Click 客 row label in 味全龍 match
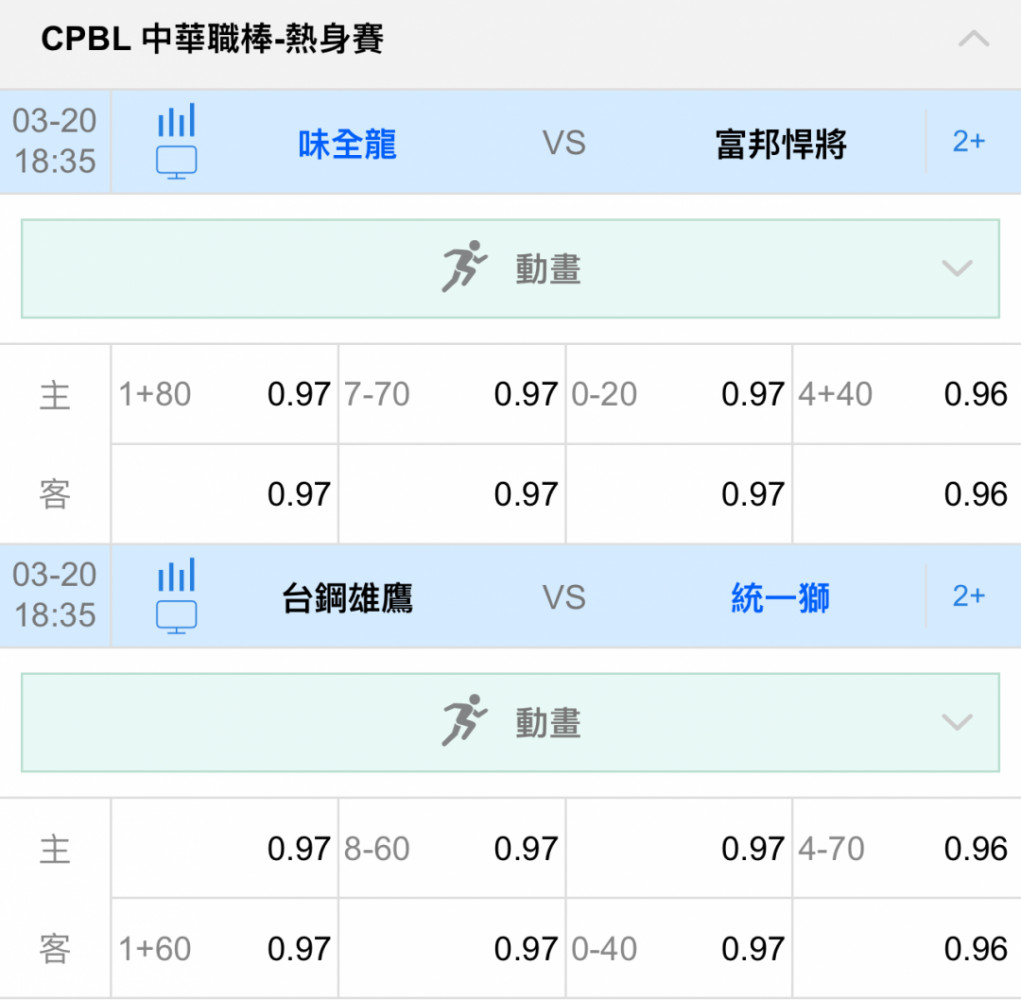 (x=55, y=495)
